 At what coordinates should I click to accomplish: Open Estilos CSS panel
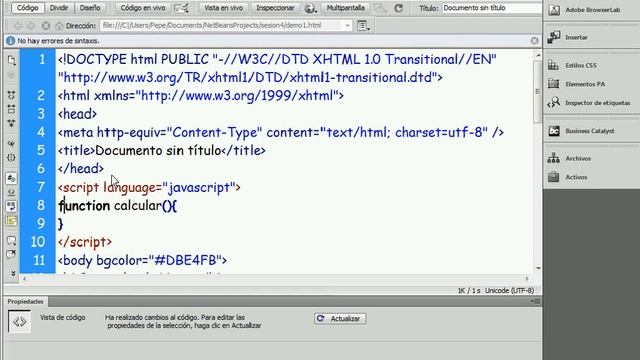pos(581,65)
